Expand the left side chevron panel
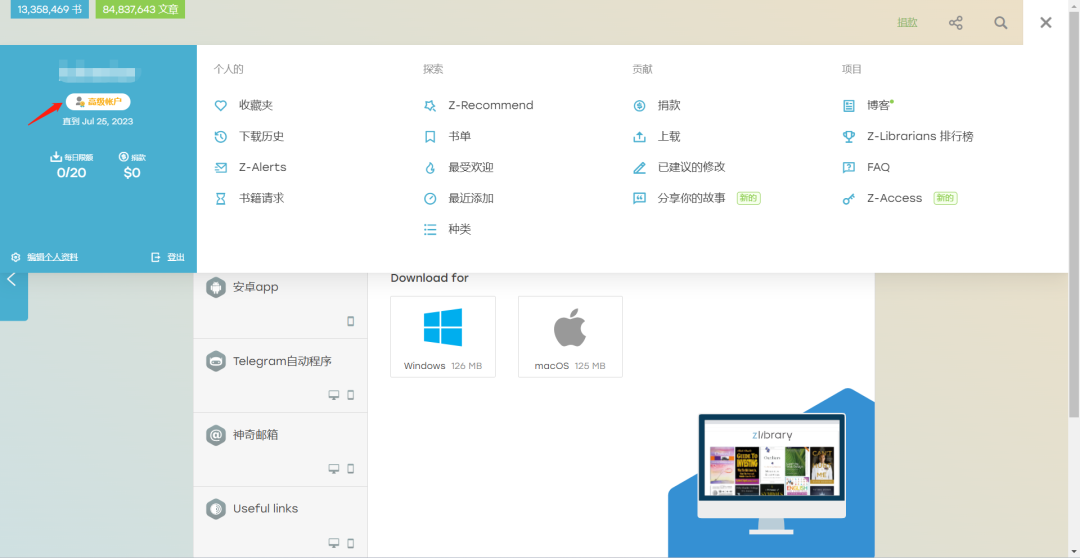The width and height of the screenshot is (1080, 558). click(12, 279)
